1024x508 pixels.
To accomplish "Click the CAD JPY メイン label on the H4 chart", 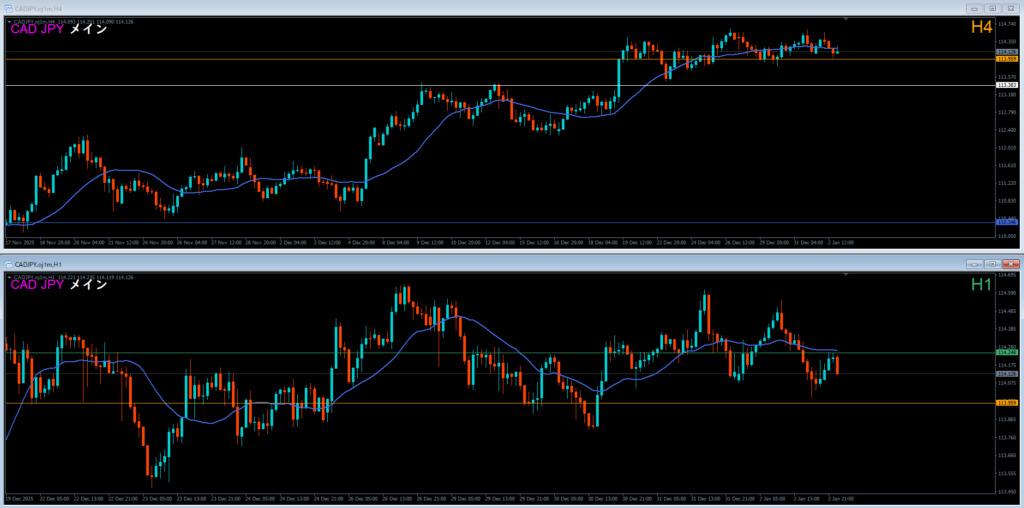I will 59,29.
